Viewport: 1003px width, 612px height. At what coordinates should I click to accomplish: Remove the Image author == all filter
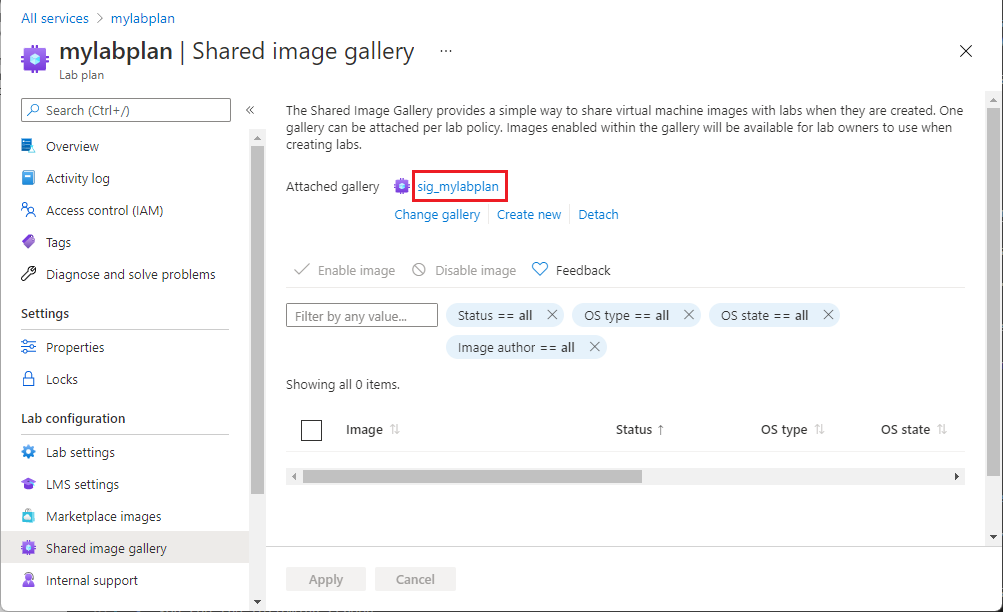click(x=594, y=347)
